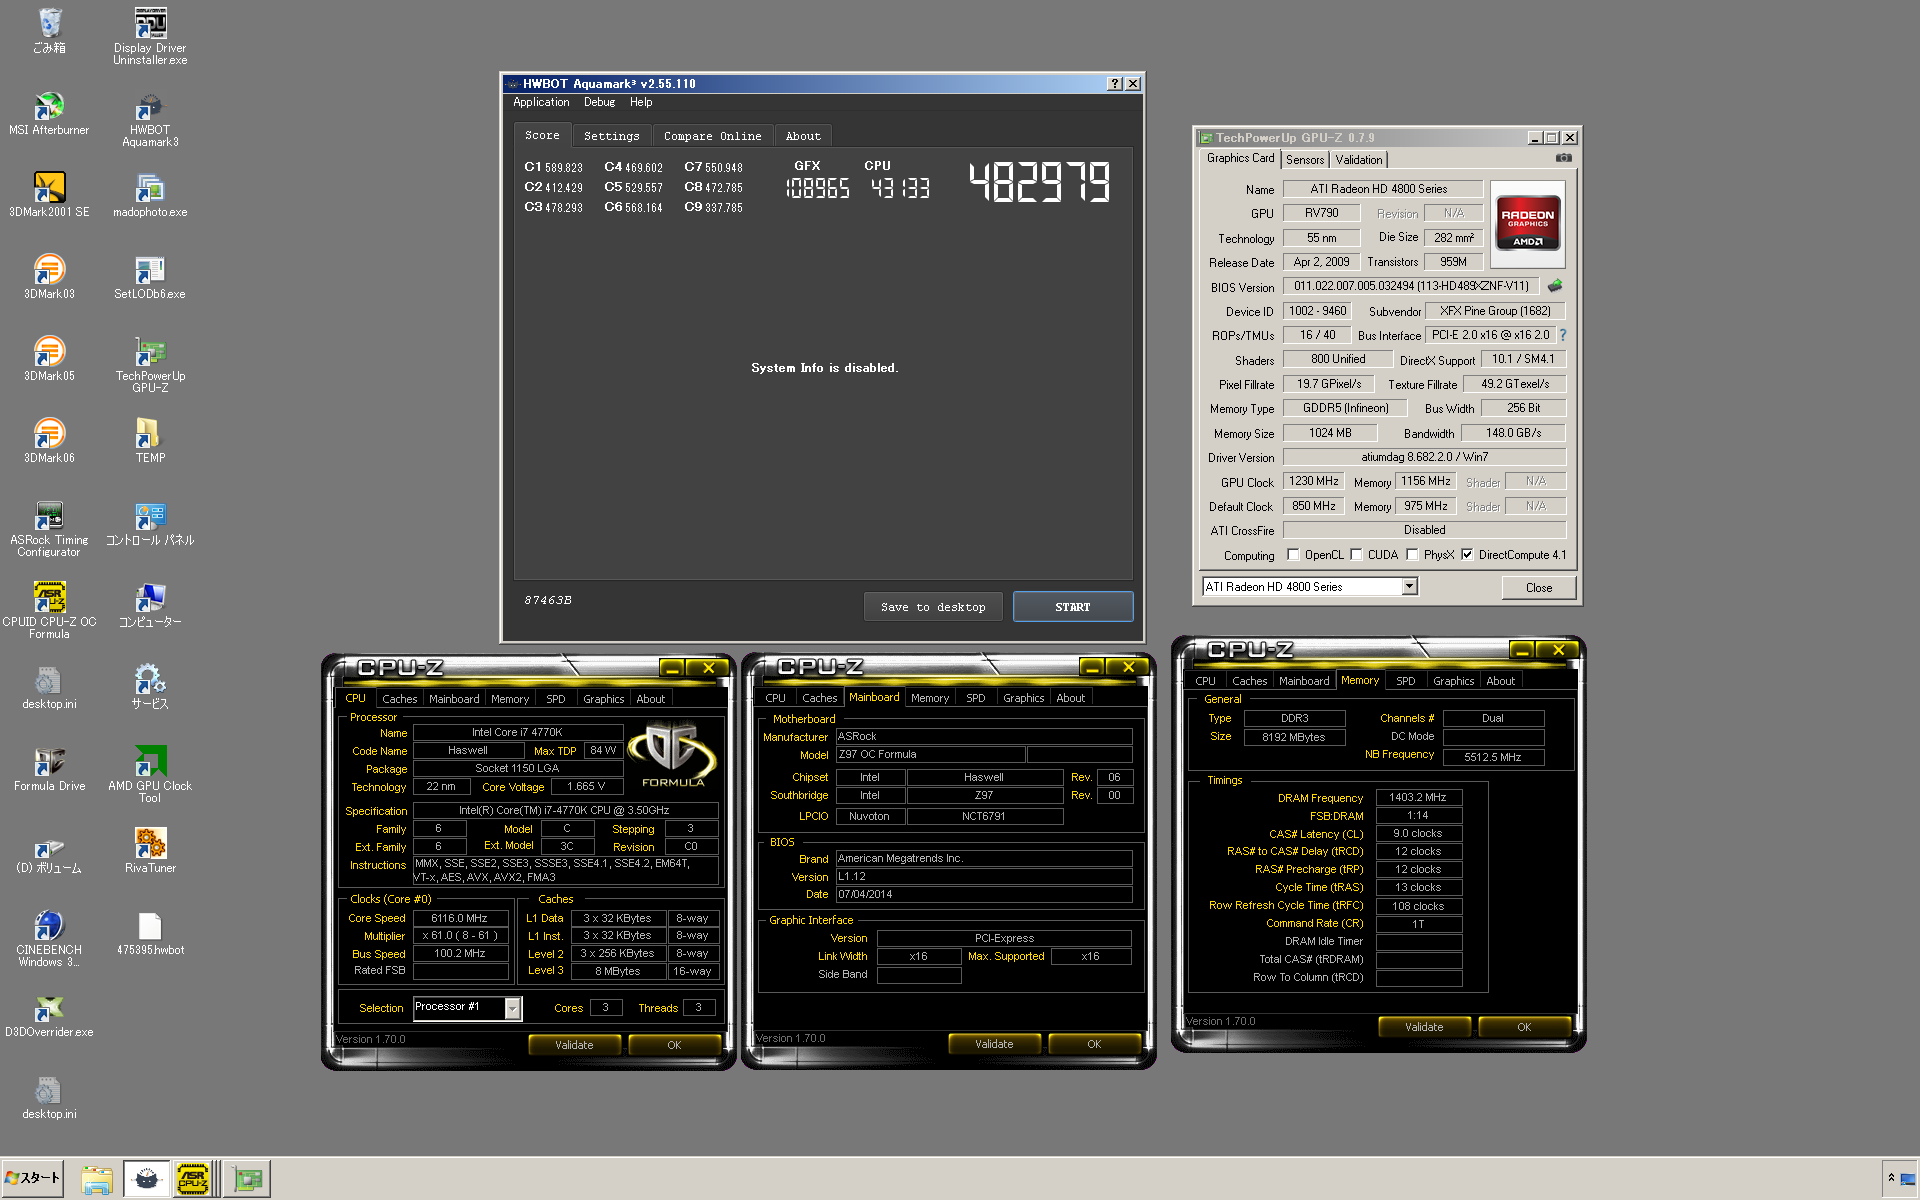Expand the ATI Radeon HD 4800 Series dropdown

tap(1409, 587)
